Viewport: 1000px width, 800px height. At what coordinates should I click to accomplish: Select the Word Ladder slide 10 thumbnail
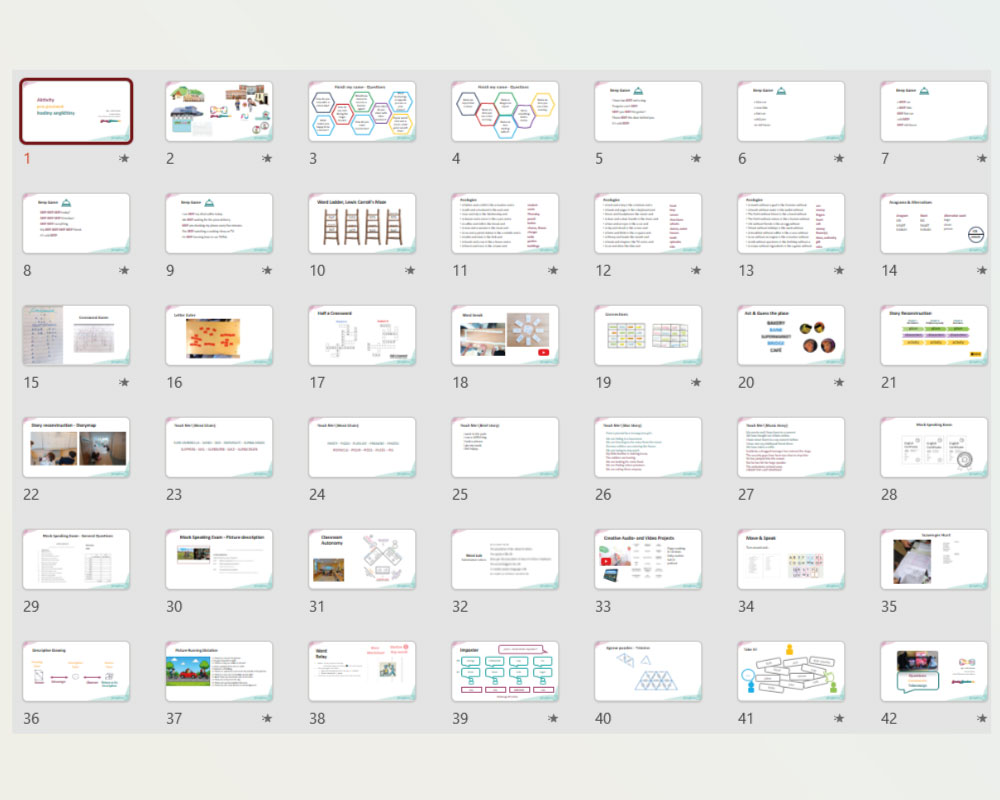click(x=362, y=223)
